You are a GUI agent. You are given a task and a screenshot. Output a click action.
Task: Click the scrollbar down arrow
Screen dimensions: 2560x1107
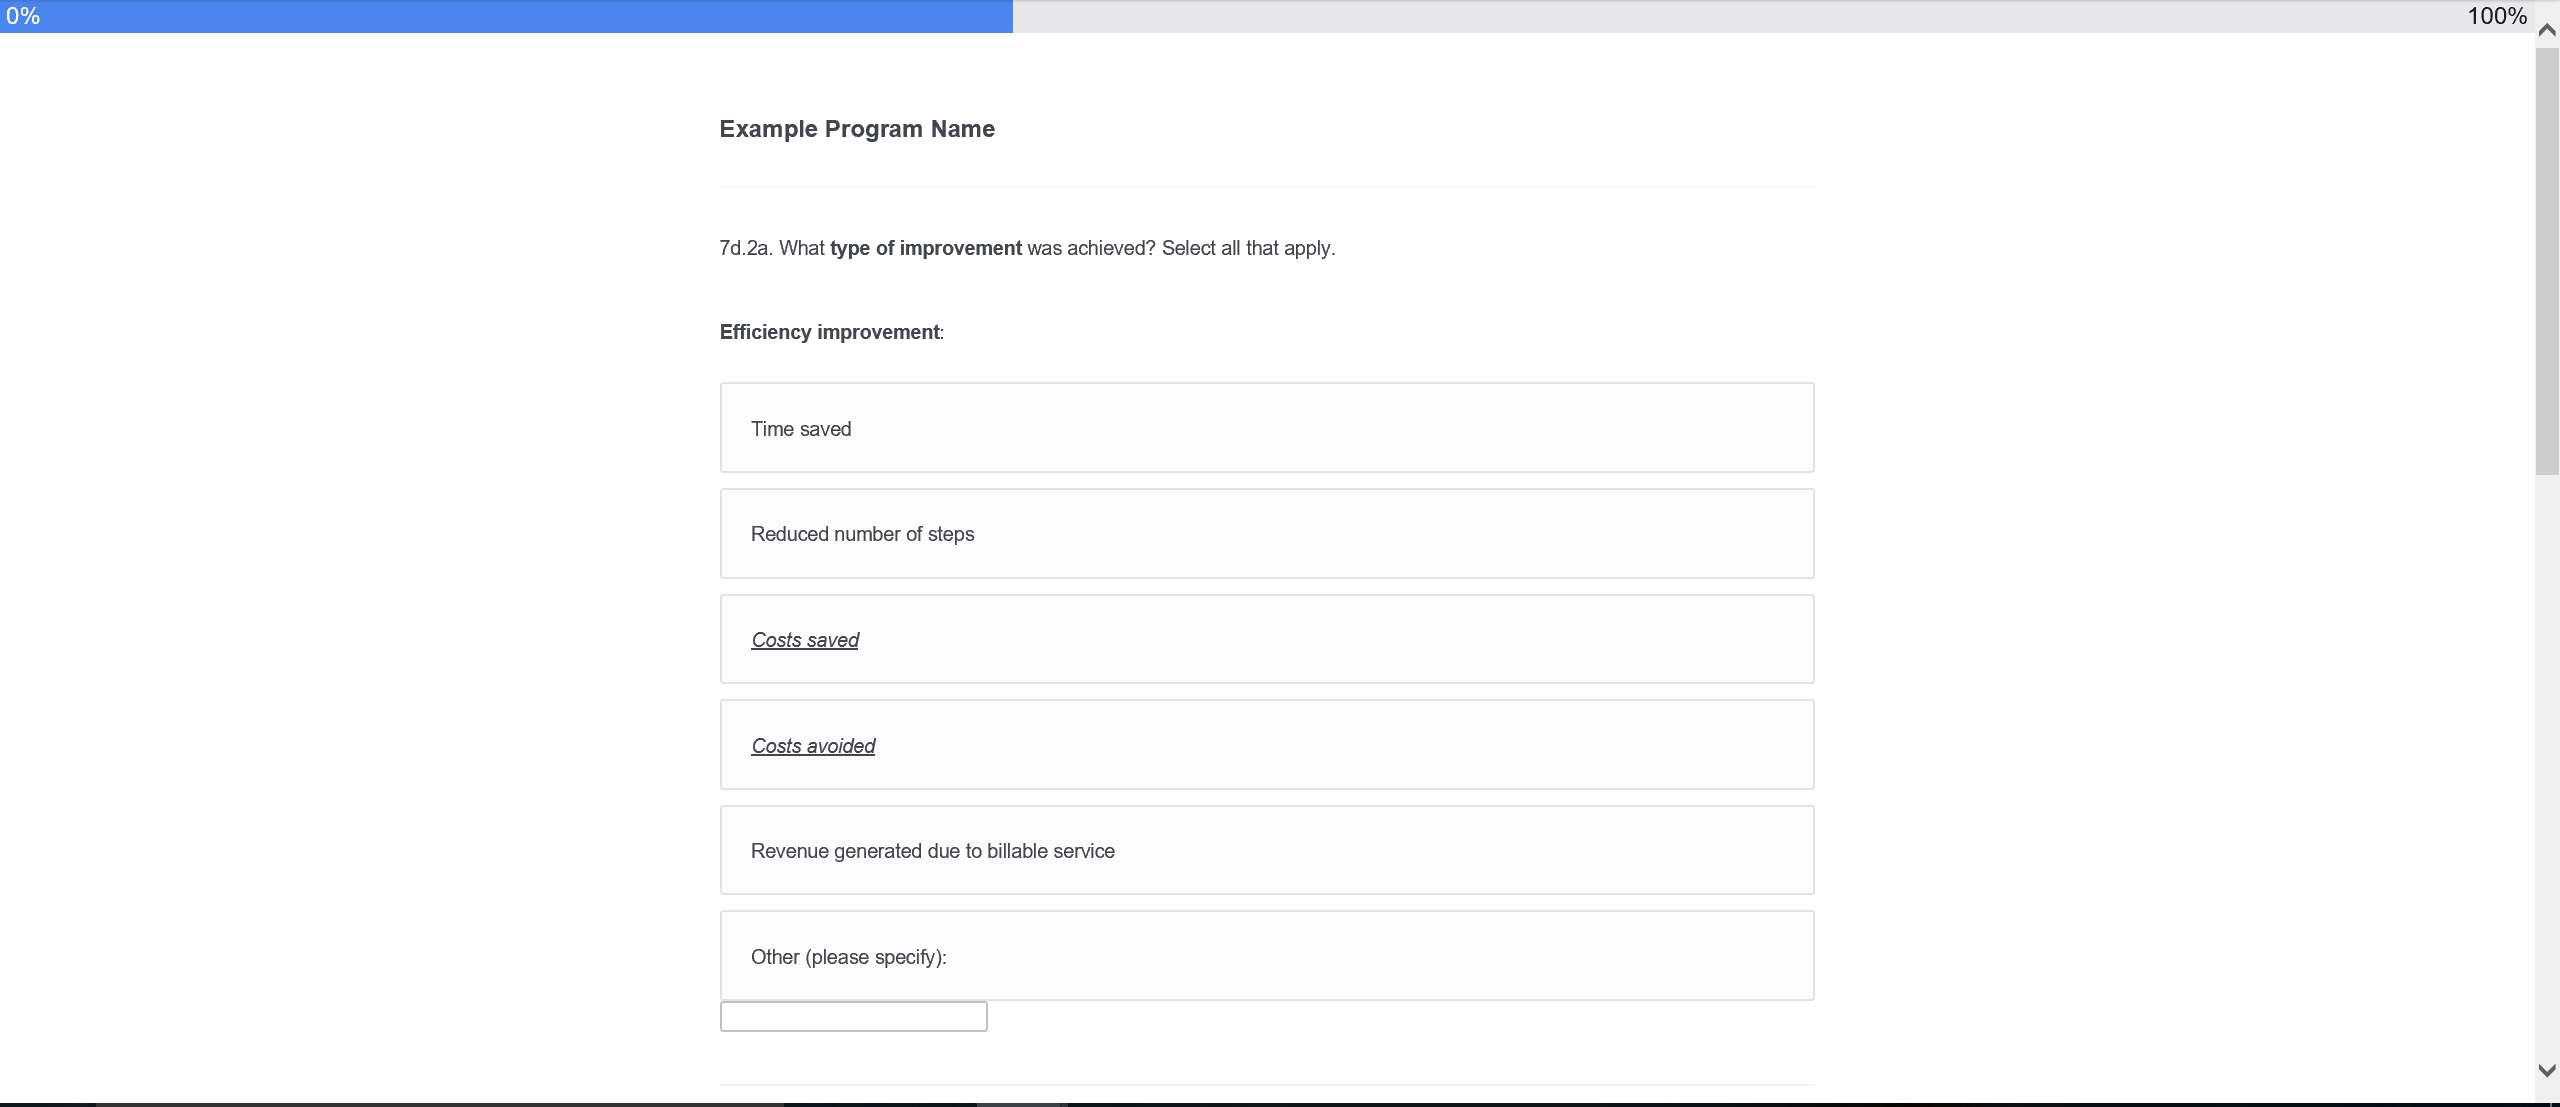(2547, 1070)
